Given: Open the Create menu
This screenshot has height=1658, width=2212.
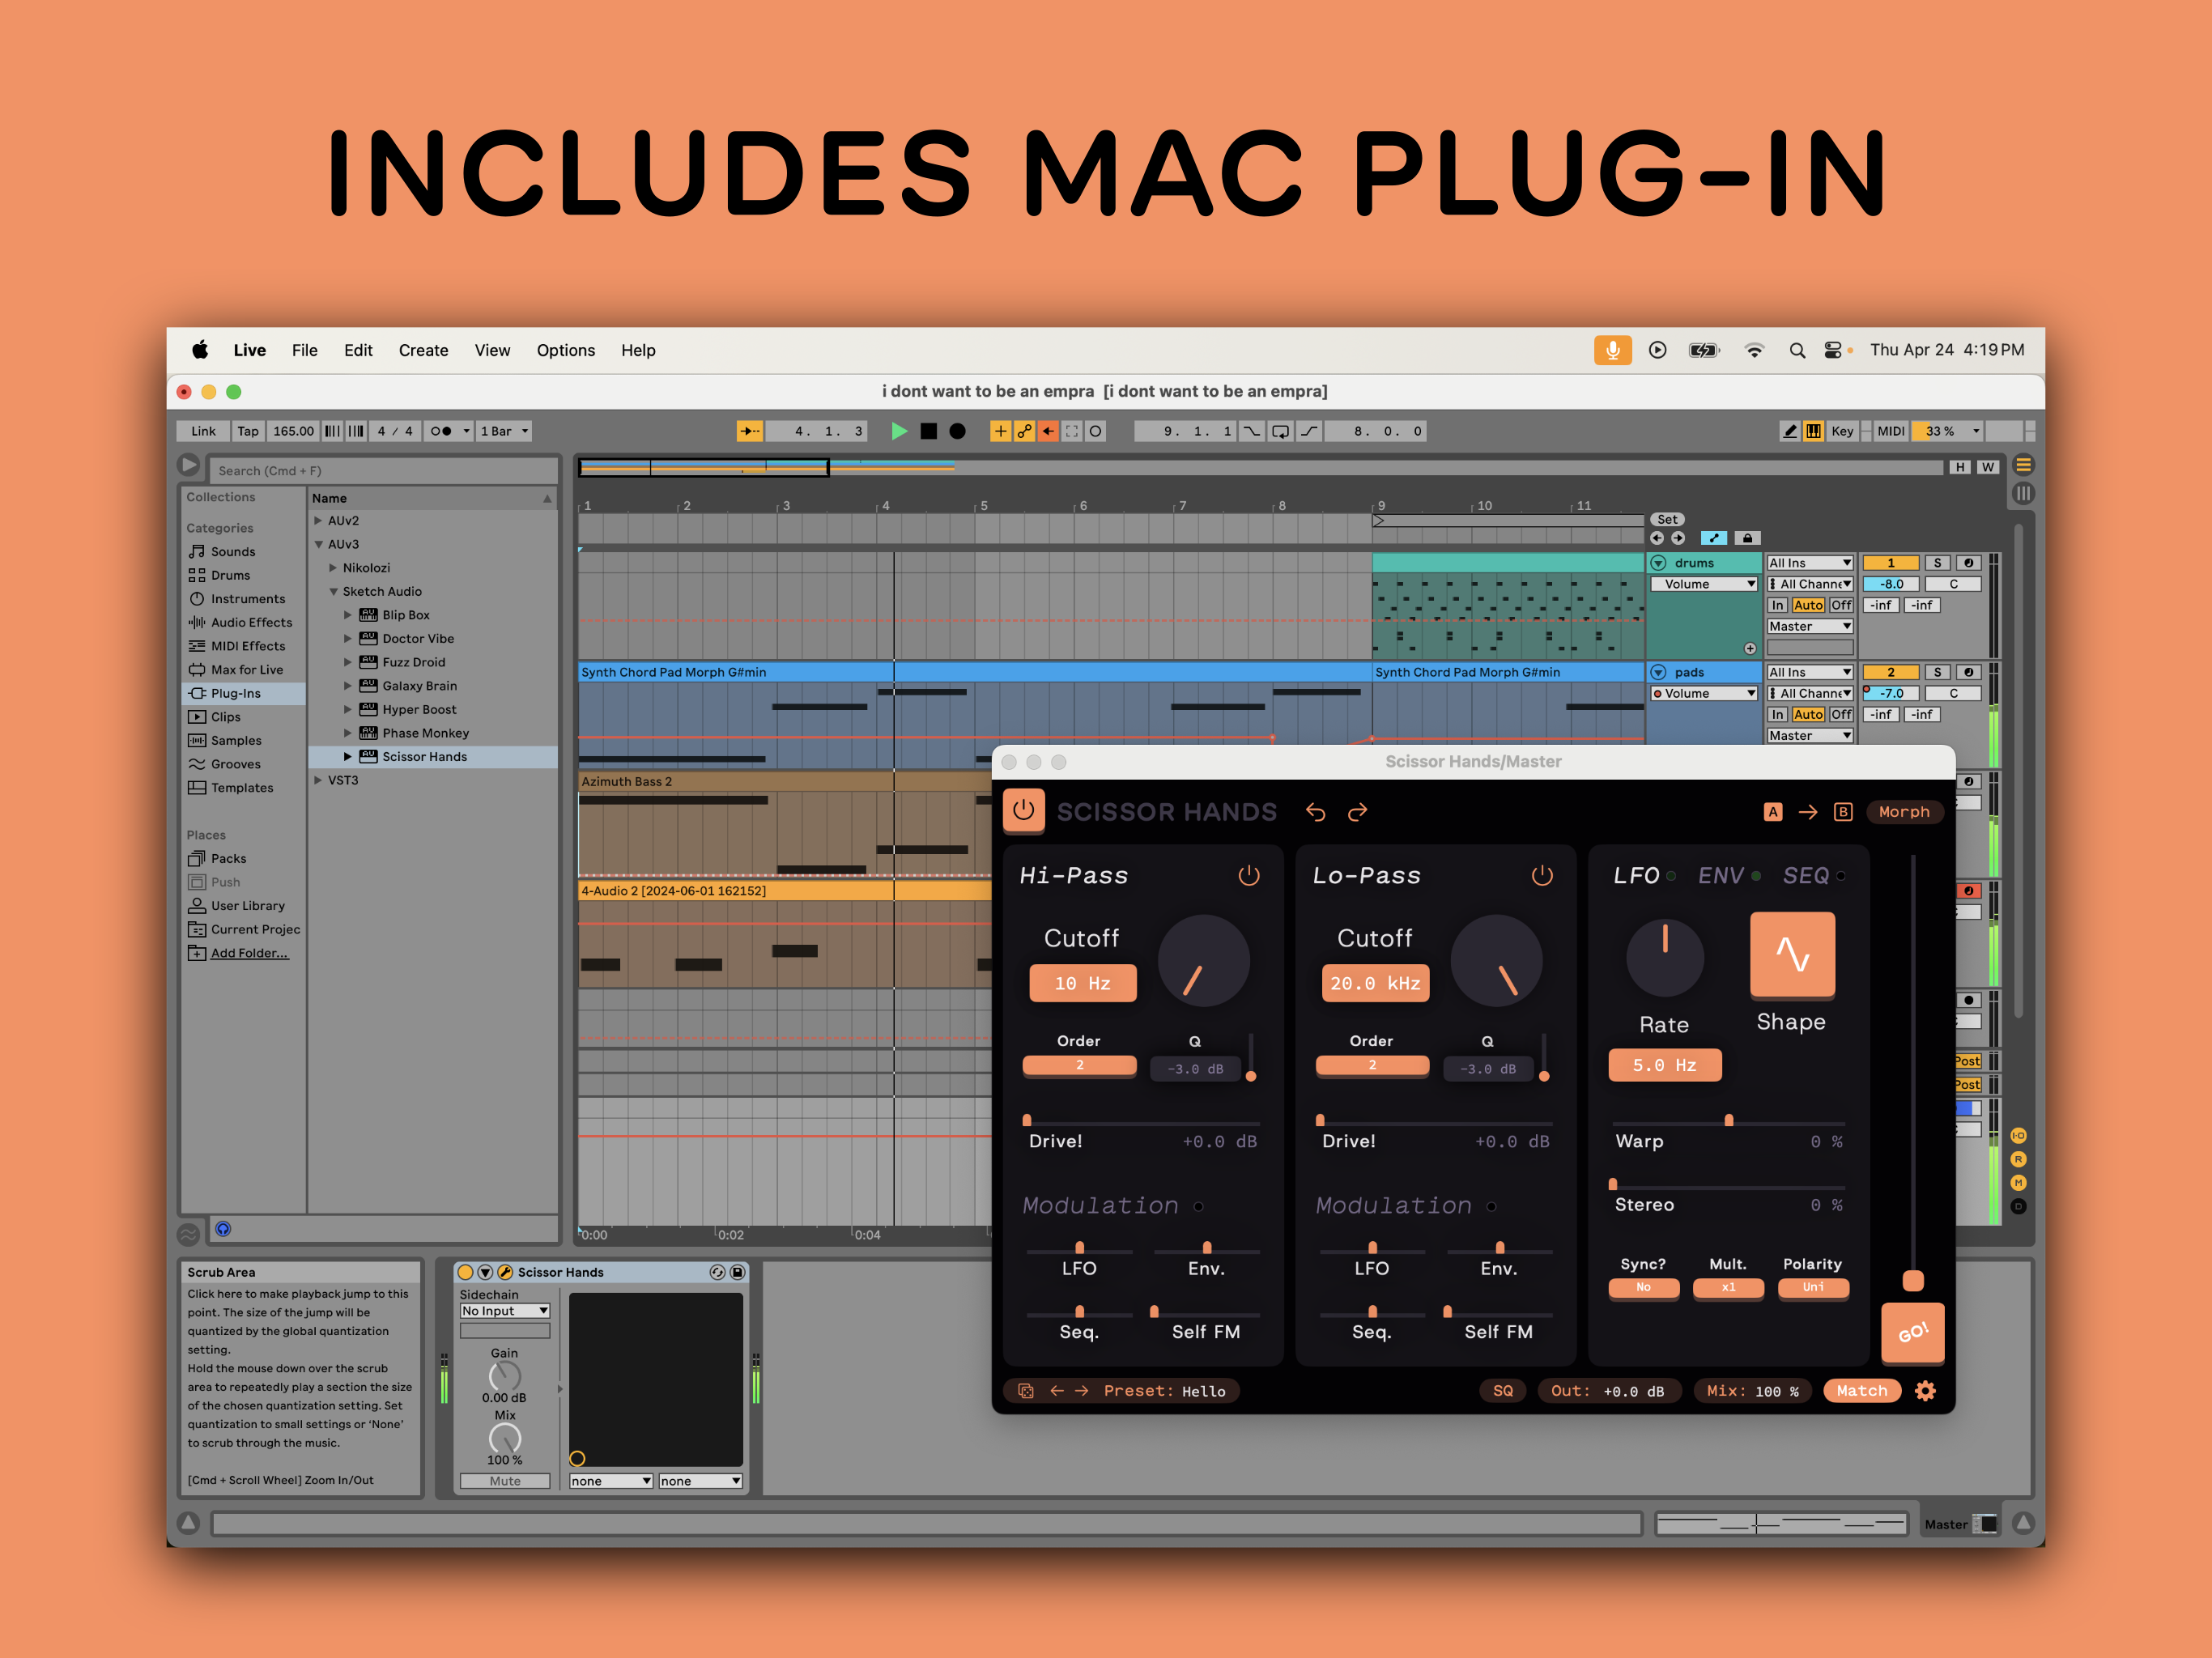Looking at the screenshot, I should [x=423, y=350].
